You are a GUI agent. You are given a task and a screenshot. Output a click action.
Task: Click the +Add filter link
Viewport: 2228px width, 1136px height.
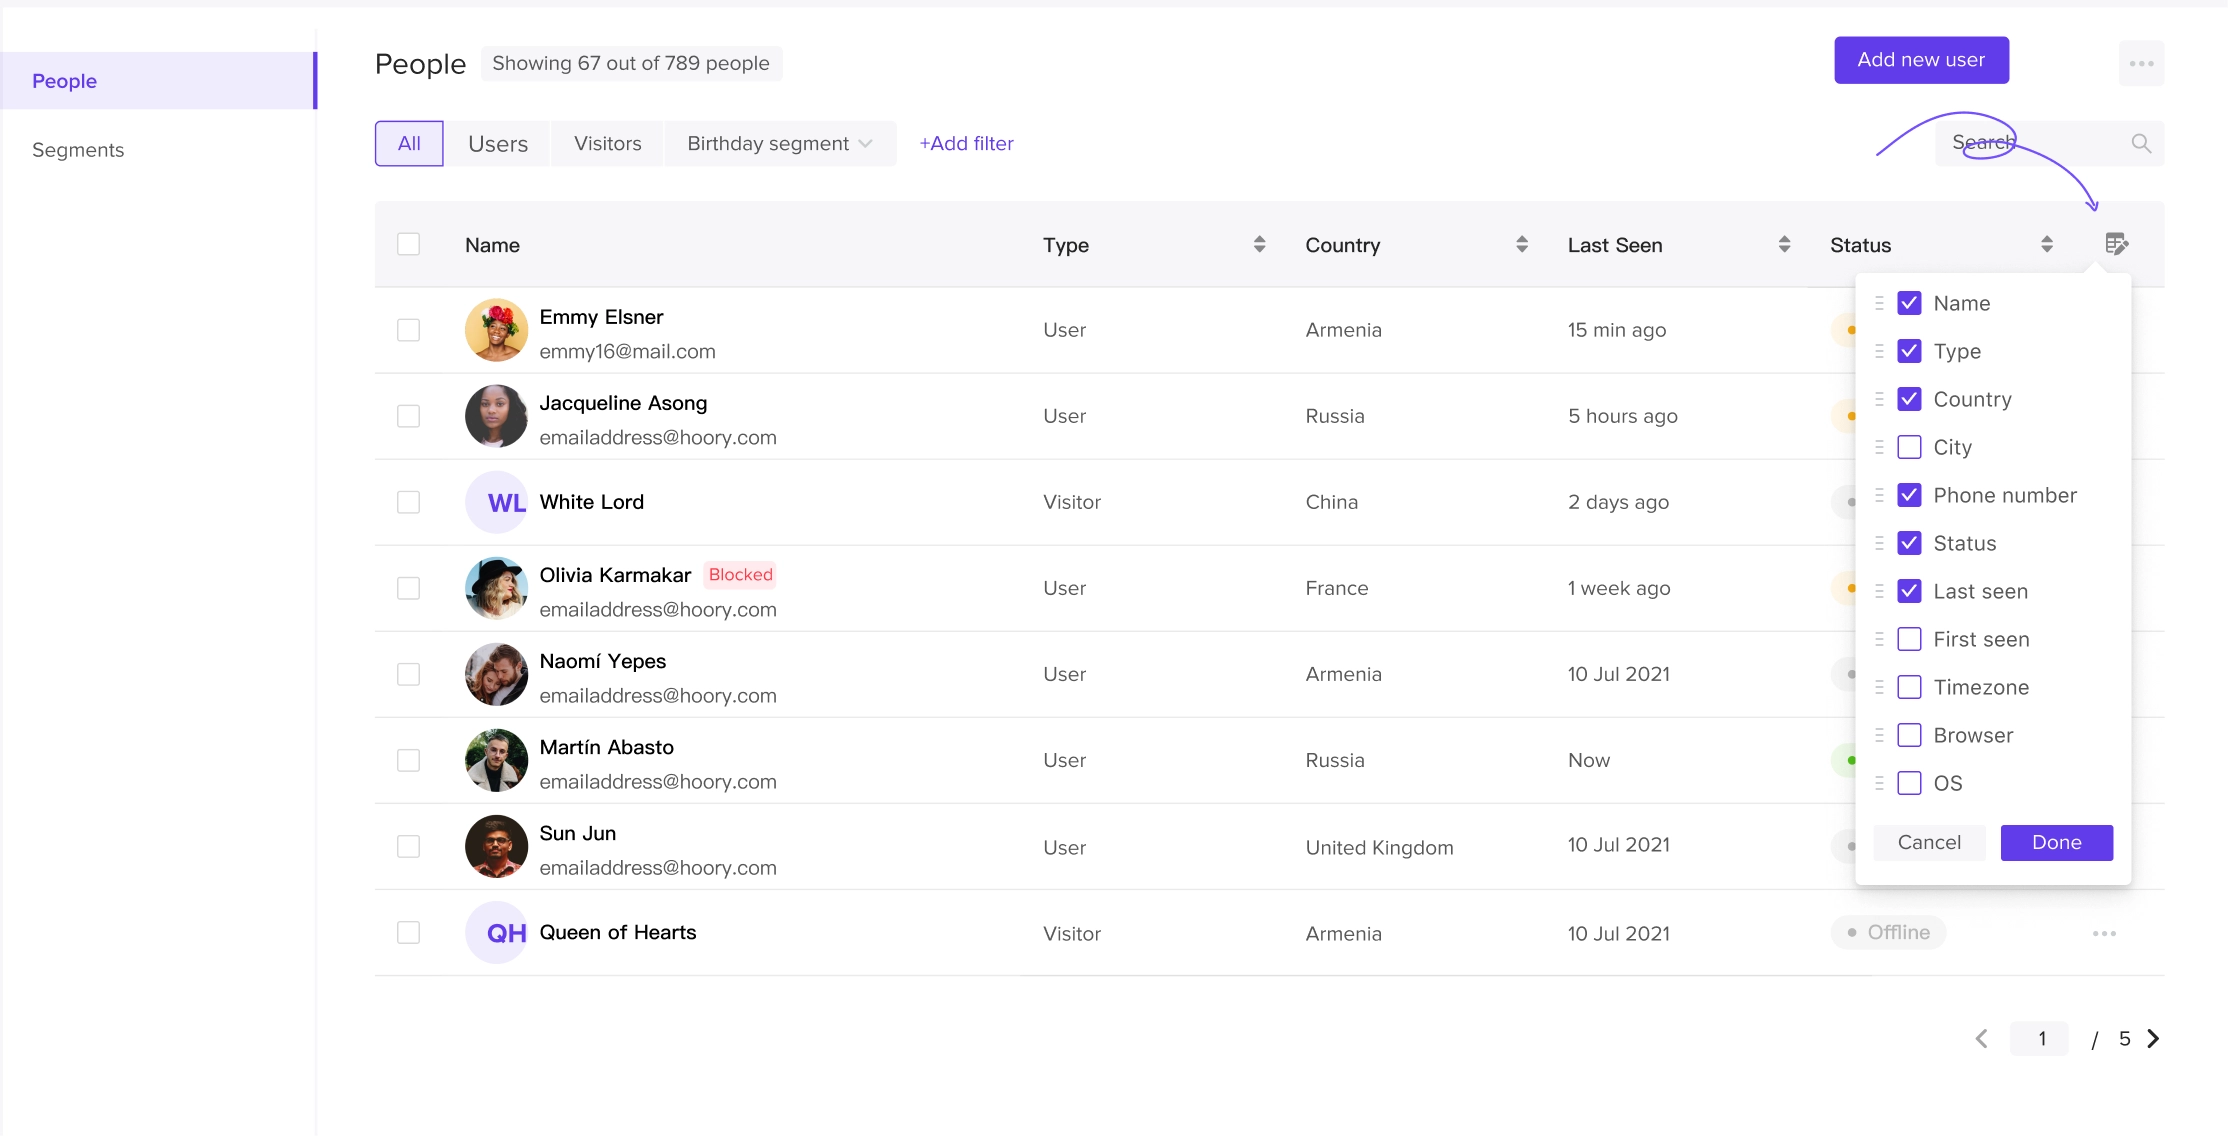tap(966, 144)
